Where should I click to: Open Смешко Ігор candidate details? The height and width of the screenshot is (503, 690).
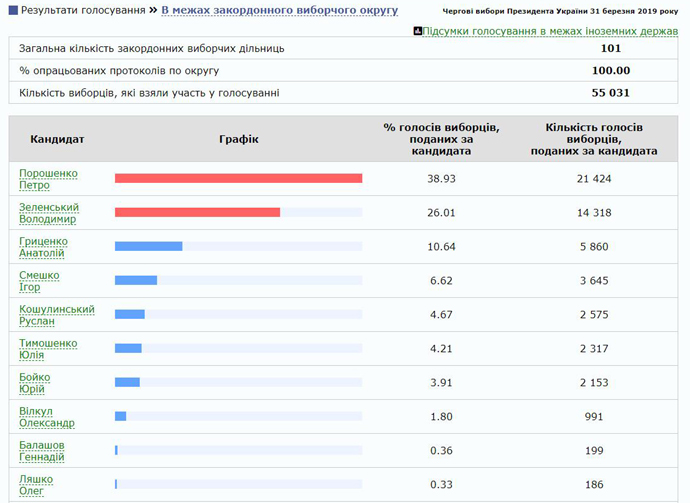[x=39, y=281]
